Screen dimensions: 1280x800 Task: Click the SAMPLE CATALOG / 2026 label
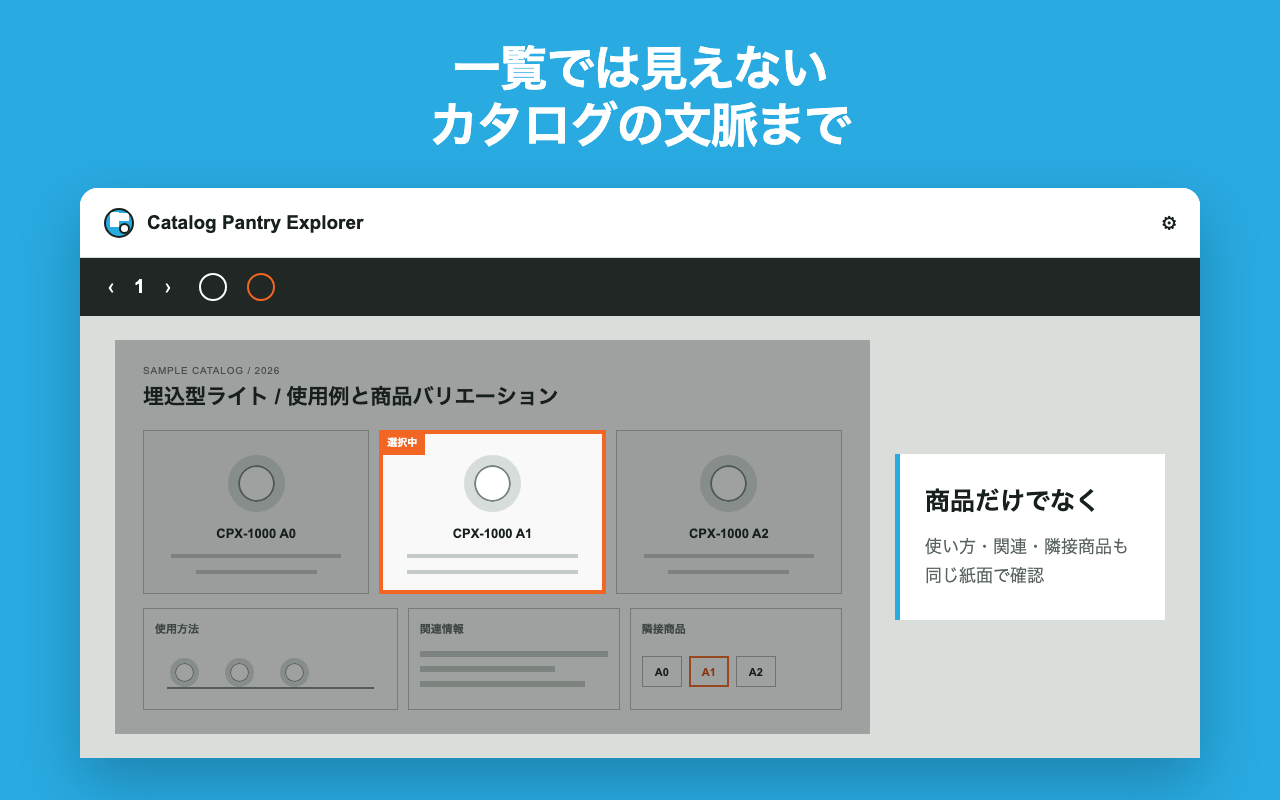[211, 370]
